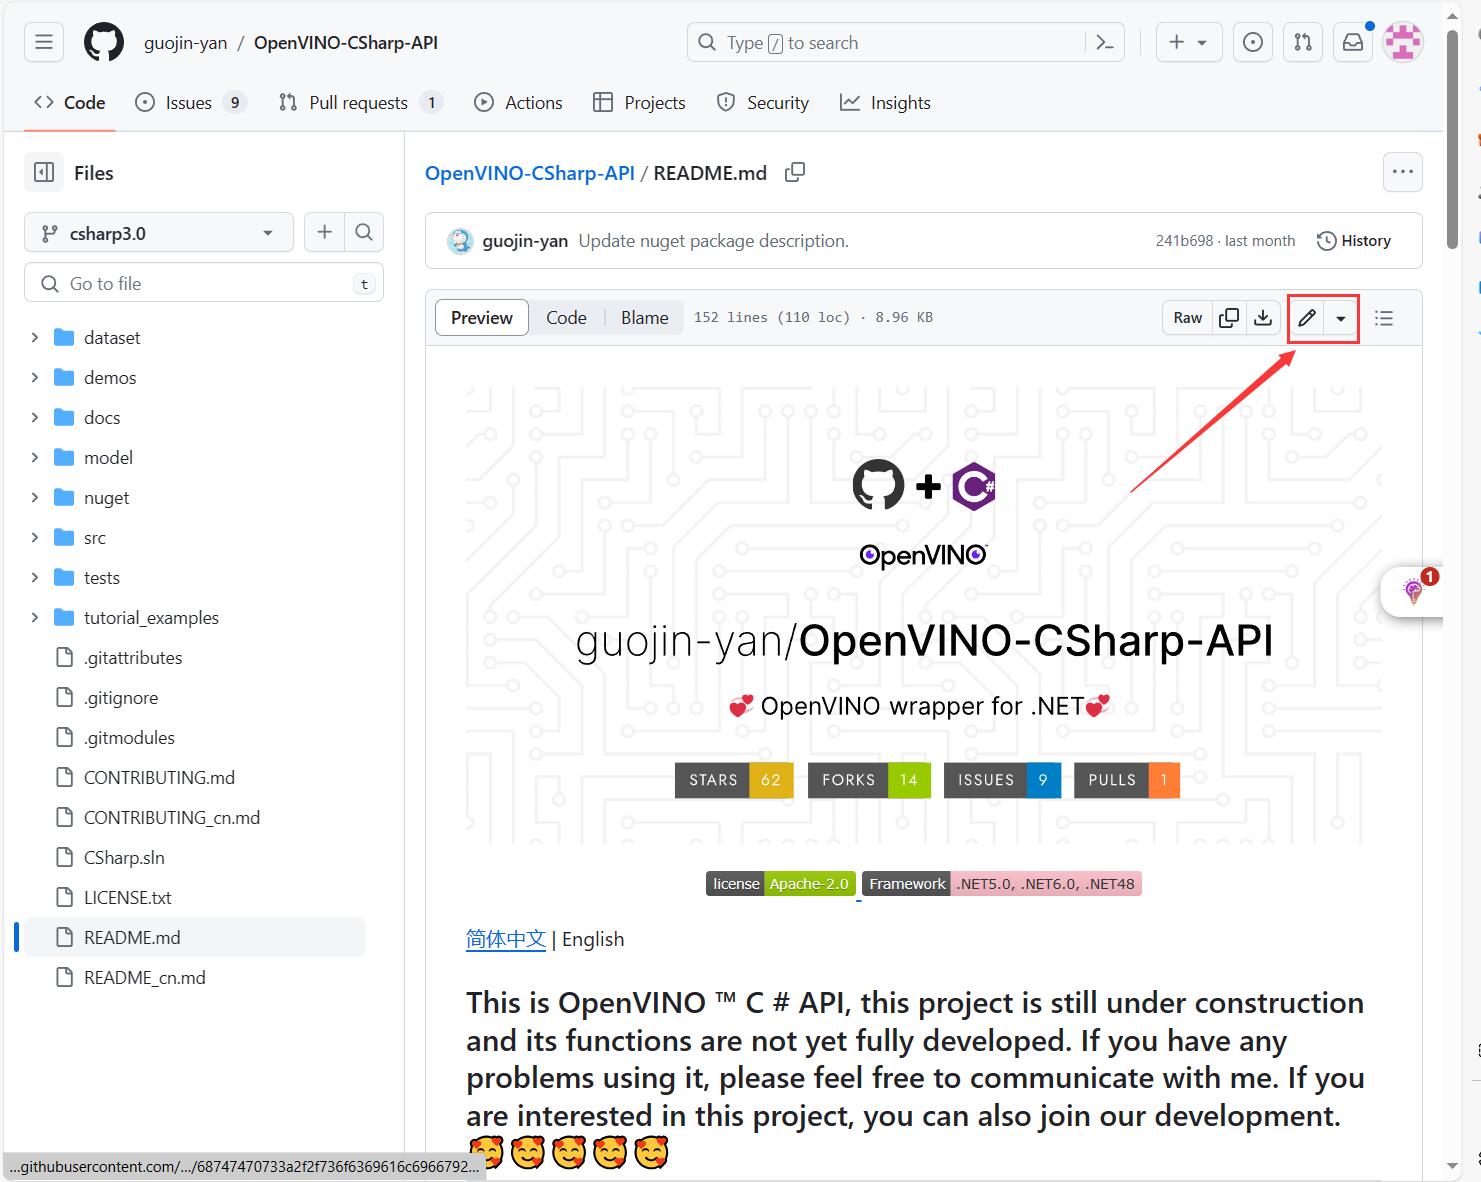Click the PULLS 1 badge
Image resolution: width=1481 pixels, height=1182 pixels.
point(1127,780)
